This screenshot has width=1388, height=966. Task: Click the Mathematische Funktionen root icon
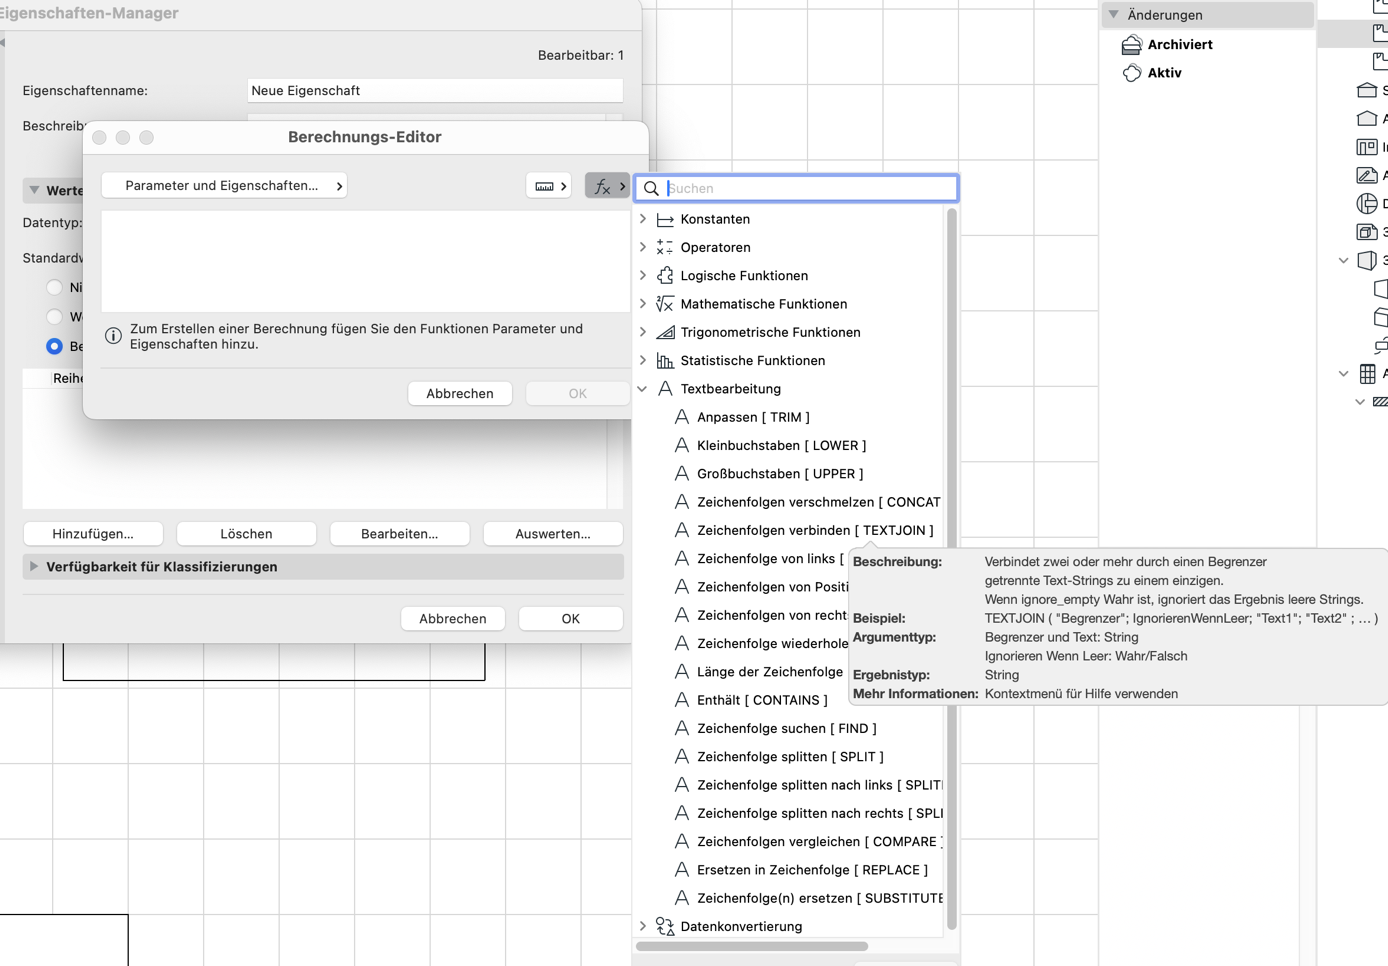click(x=665, y=304)
